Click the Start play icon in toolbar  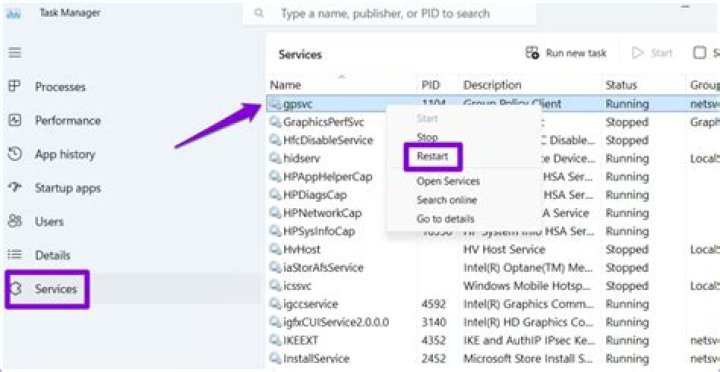(637, 53)
